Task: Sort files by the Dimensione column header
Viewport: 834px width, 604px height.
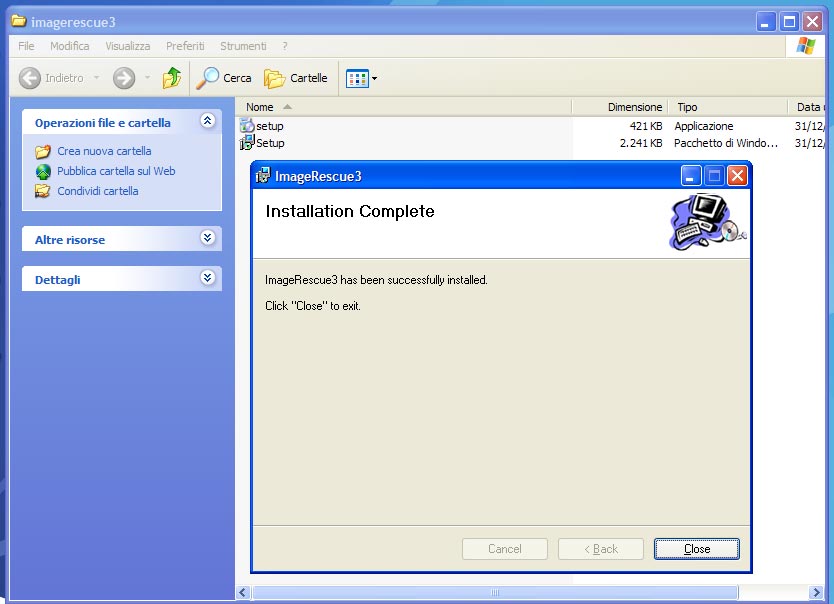Action: 620,107
